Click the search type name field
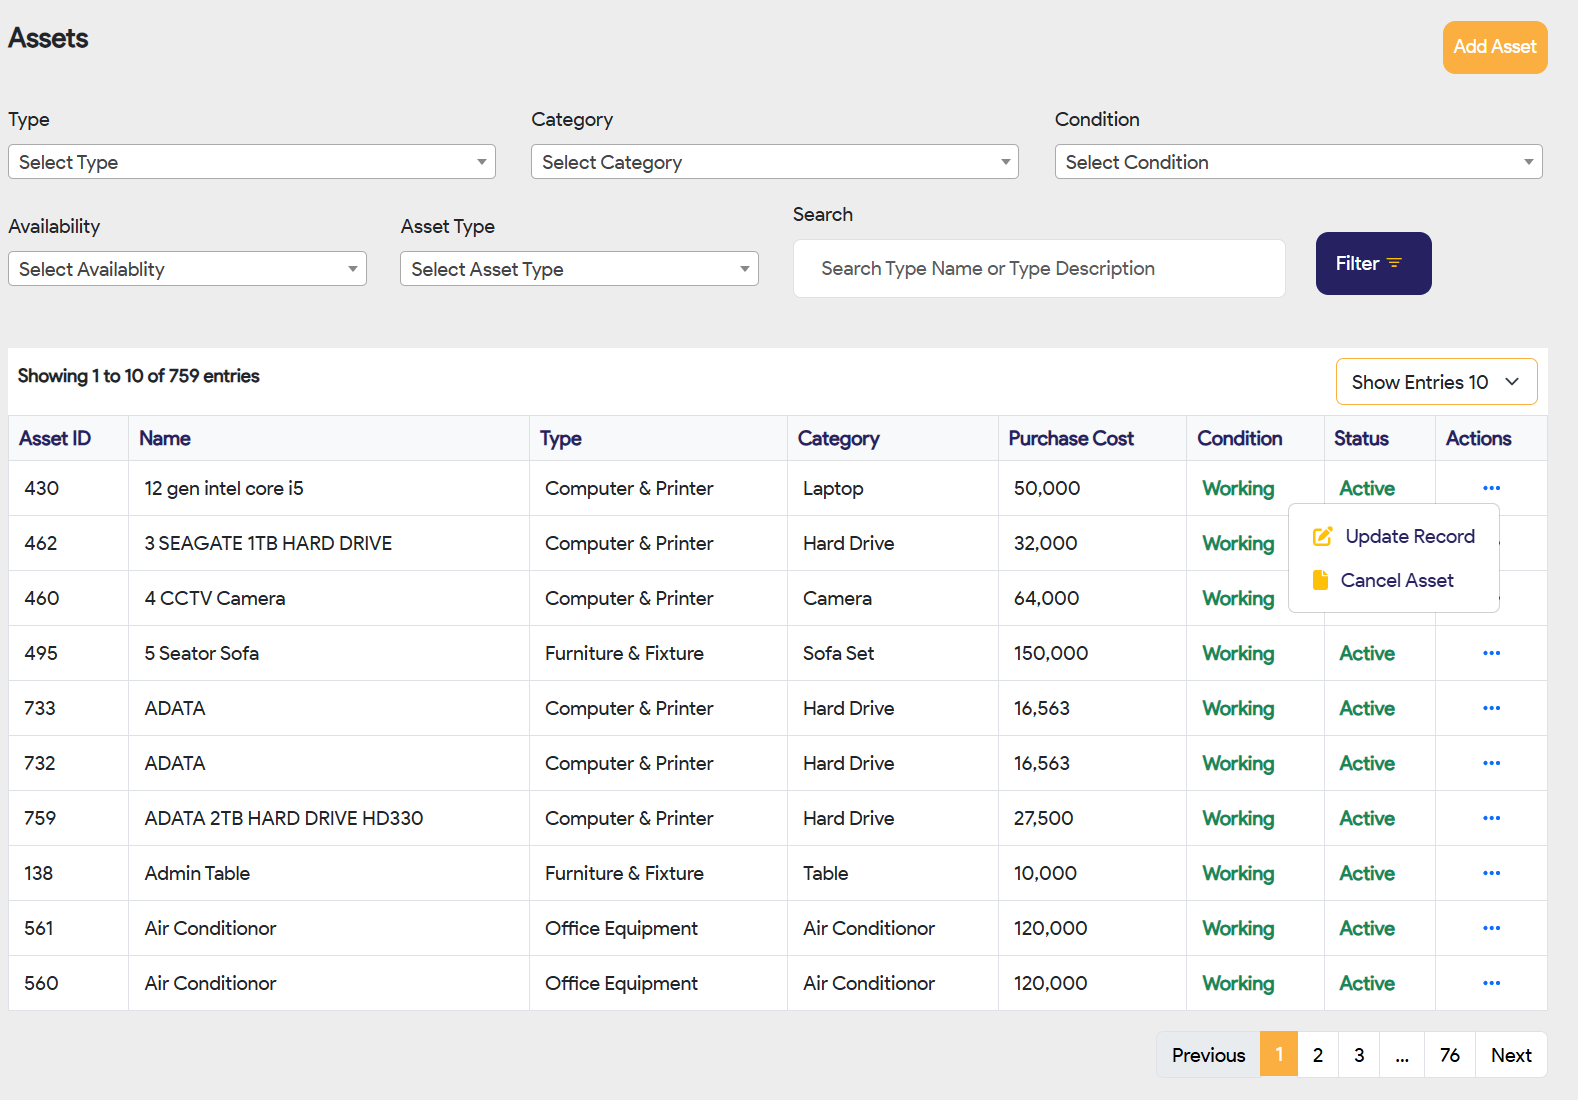 [1038, 269]
